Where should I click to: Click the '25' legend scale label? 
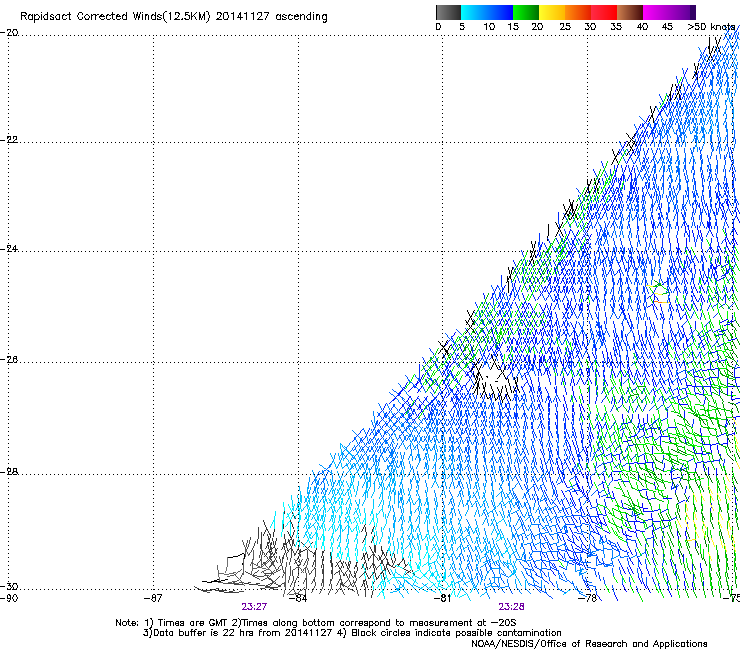coord(565,27)
